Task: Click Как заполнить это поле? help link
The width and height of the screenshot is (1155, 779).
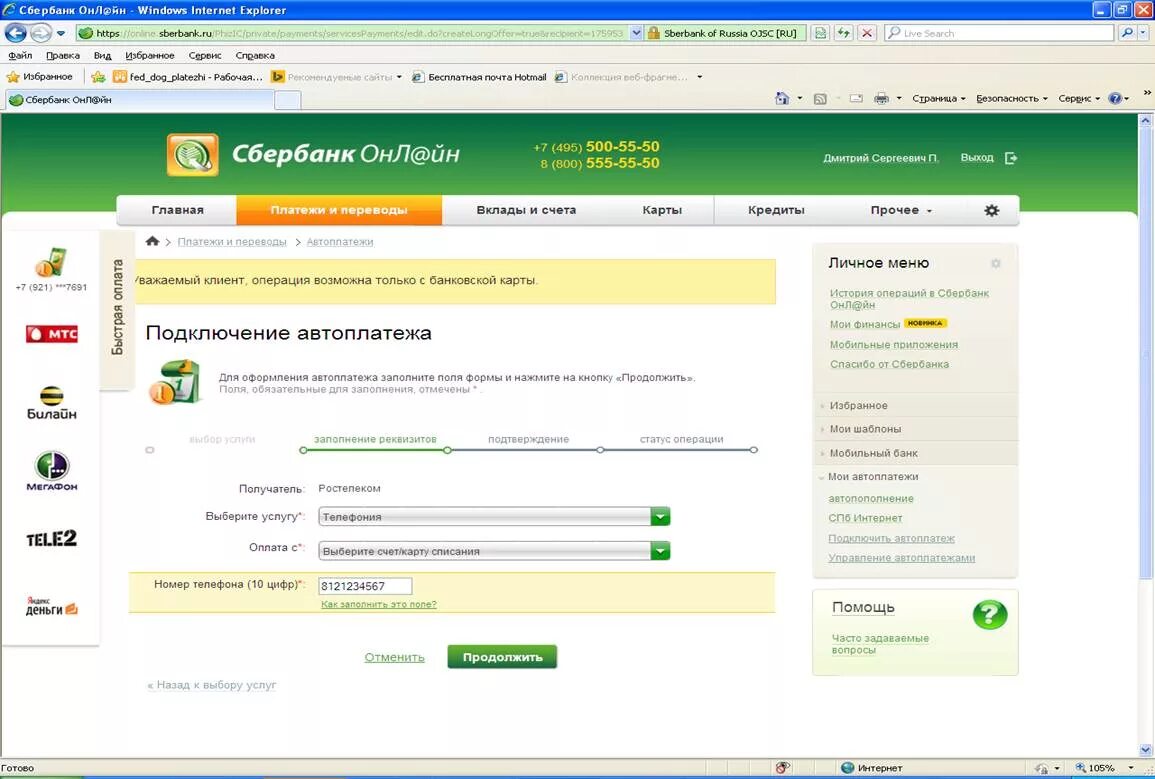Action: click(379, 604)
